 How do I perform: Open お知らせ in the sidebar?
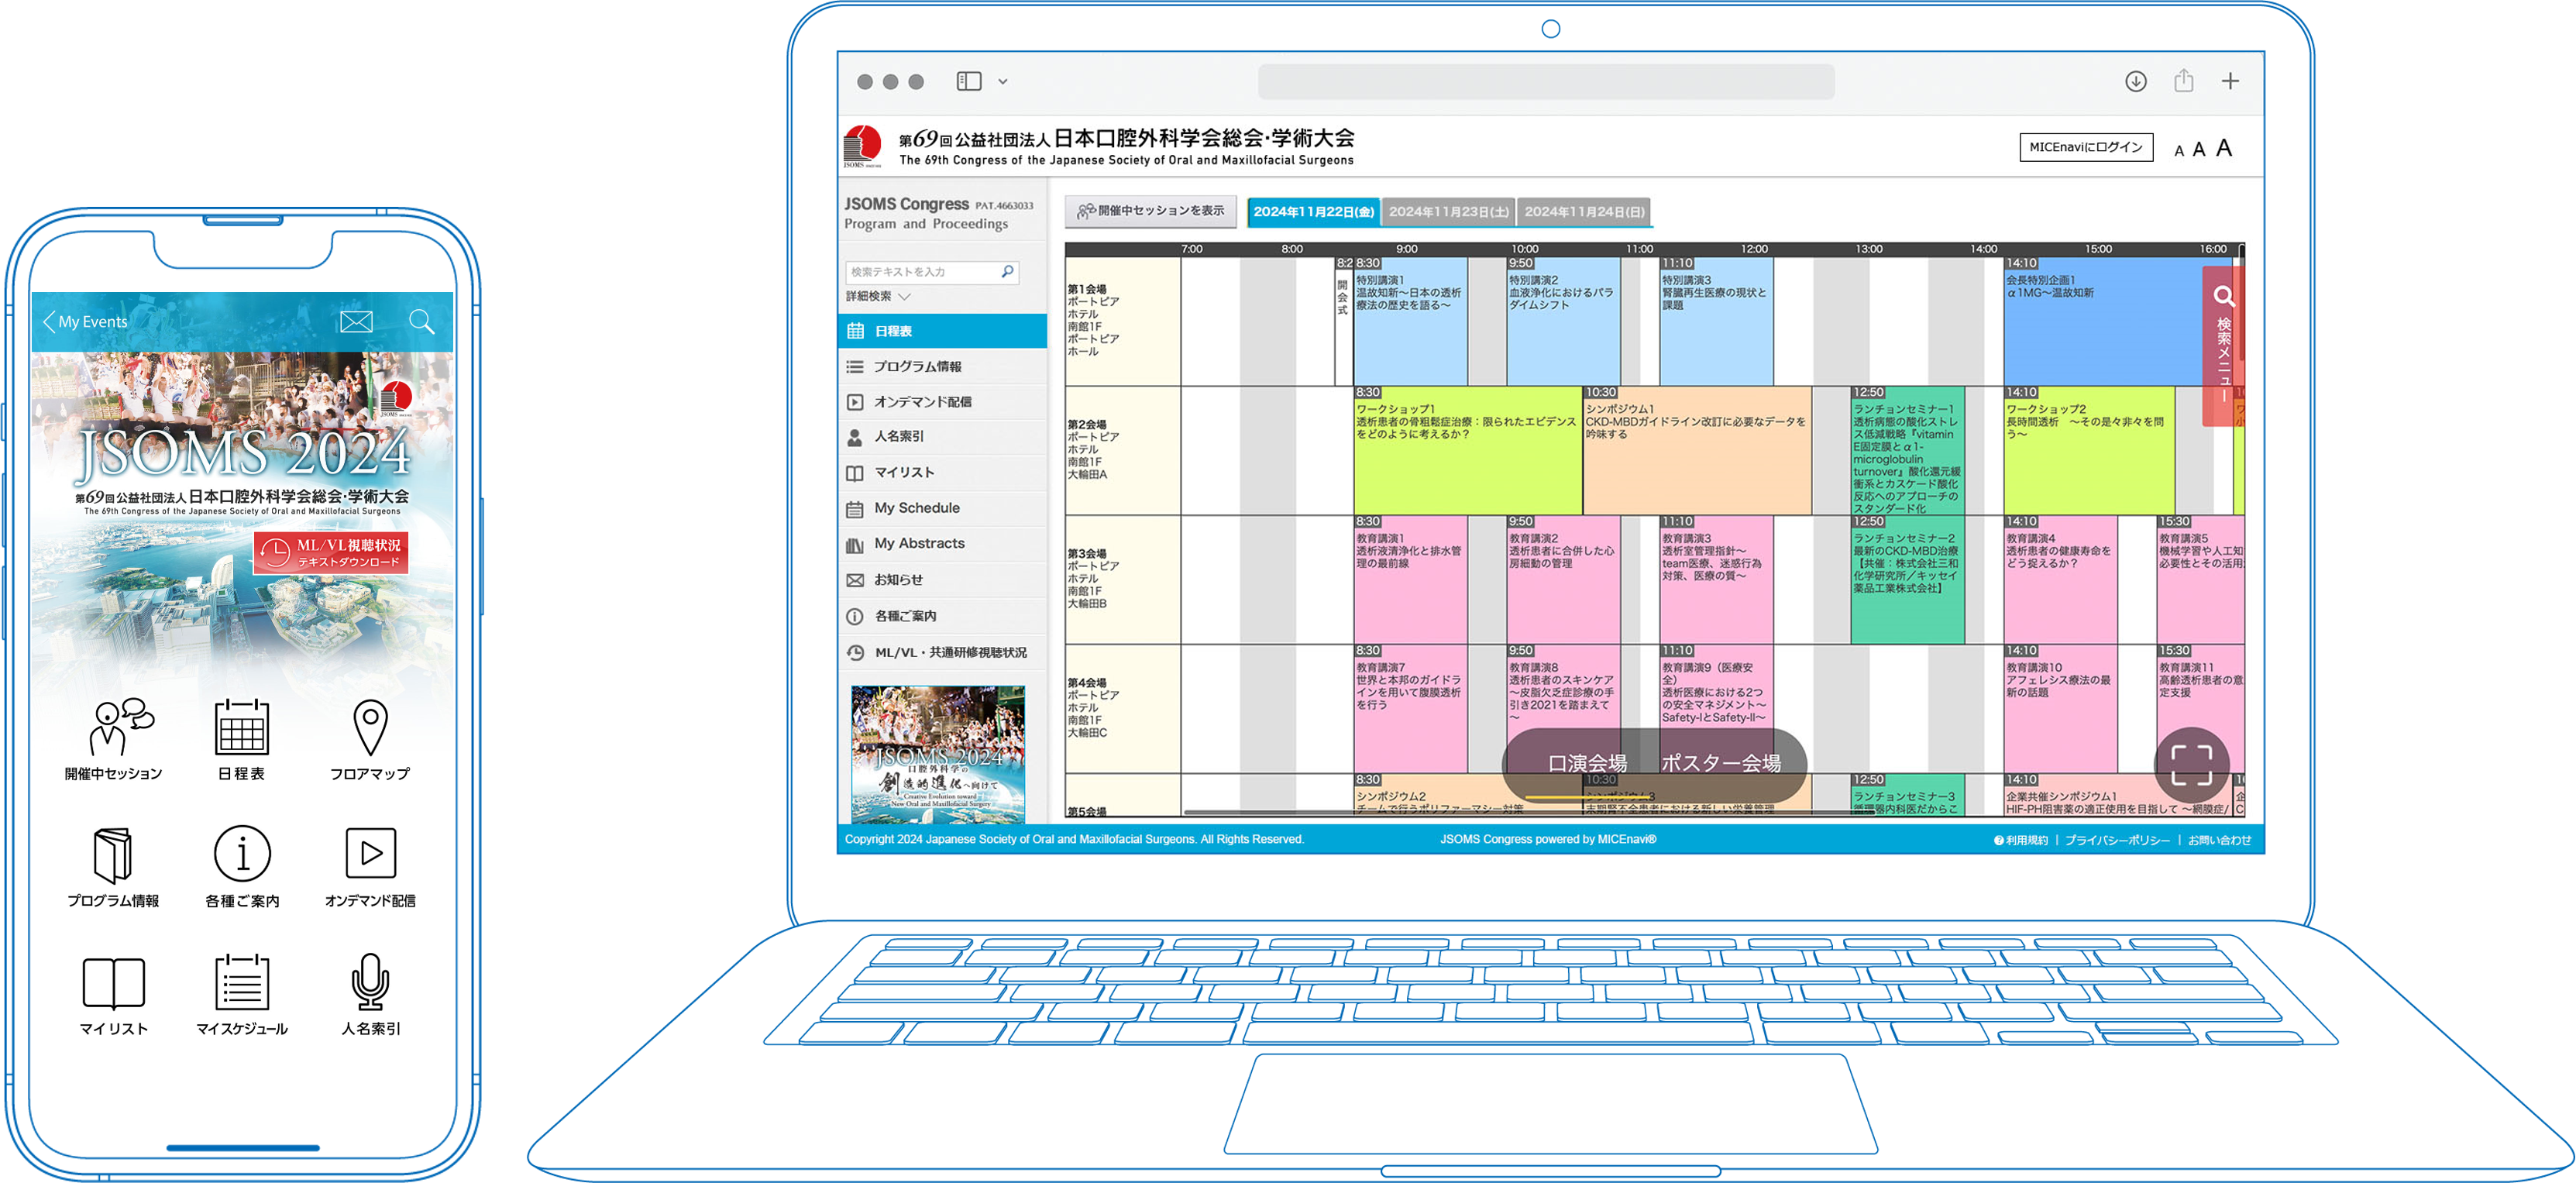(942, 580)
